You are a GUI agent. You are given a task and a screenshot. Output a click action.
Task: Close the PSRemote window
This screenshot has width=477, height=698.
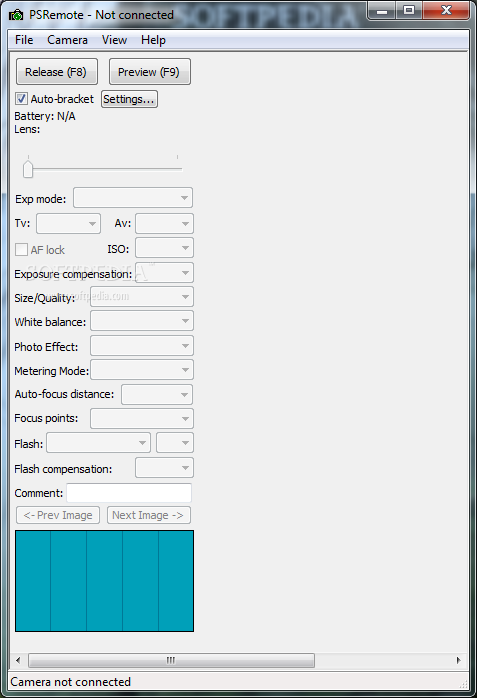click(446, 11)
